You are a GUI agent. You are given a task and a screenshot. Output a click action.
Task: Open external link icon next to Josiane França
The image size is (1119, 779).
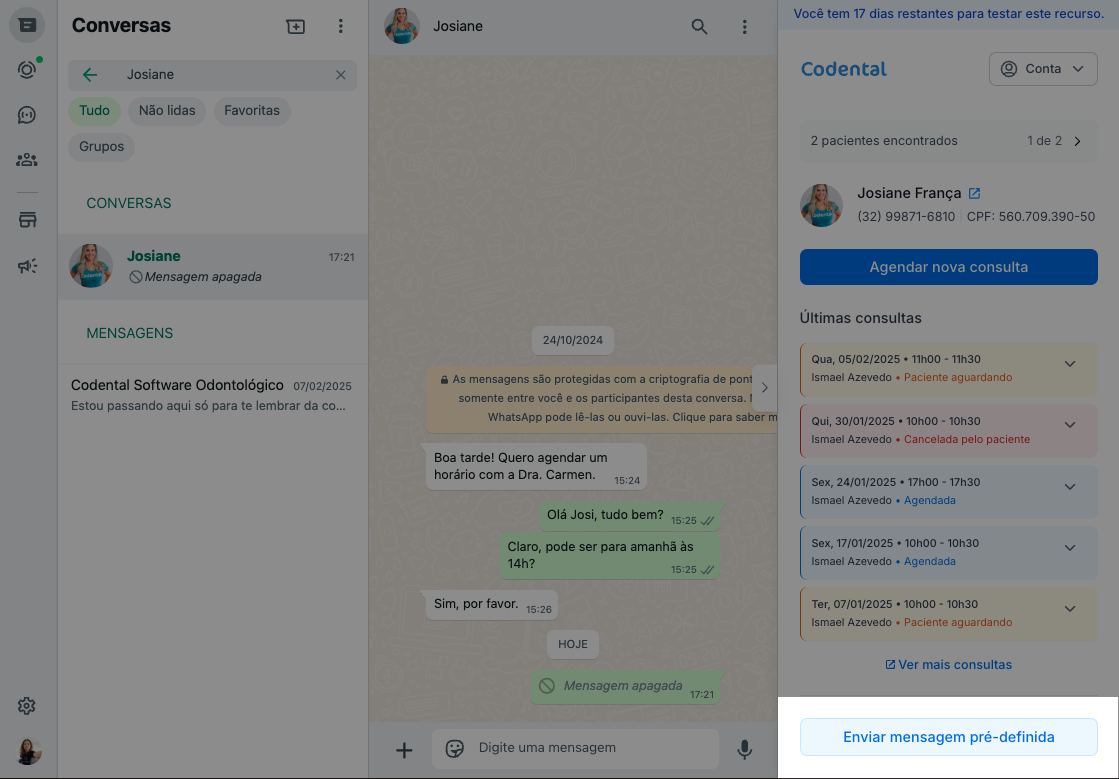(974, 193)
